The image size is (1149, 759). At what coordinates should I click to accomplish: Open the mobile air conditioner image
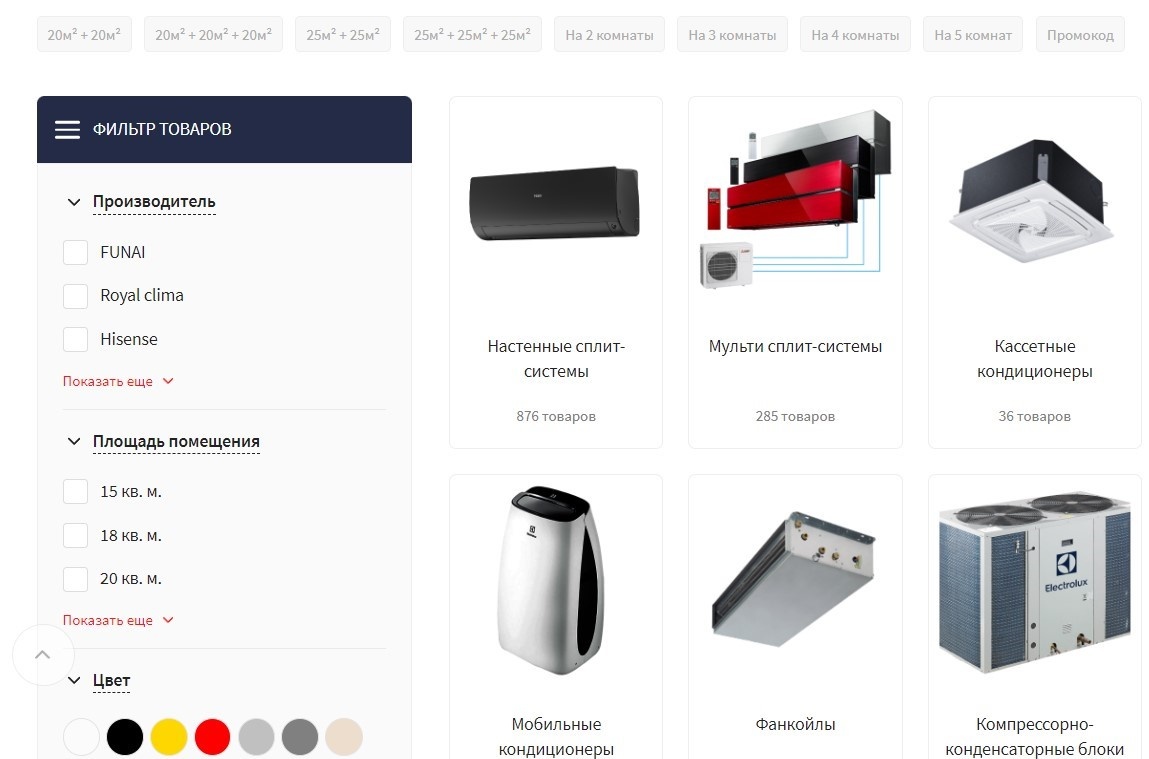coord(551,580)
